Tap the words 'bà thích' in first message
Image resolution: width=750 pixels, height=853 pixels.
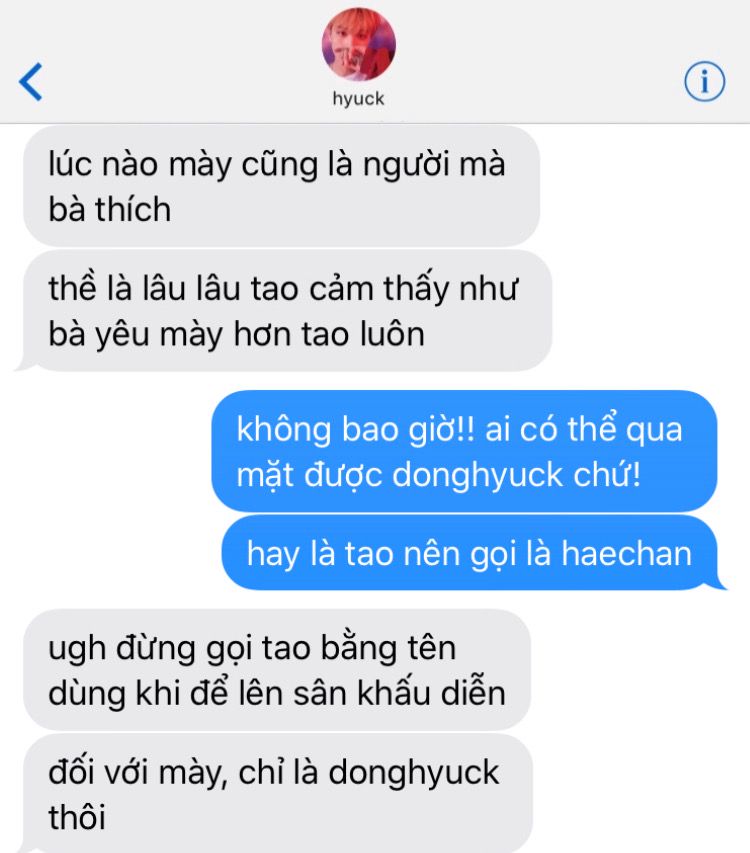109,209
